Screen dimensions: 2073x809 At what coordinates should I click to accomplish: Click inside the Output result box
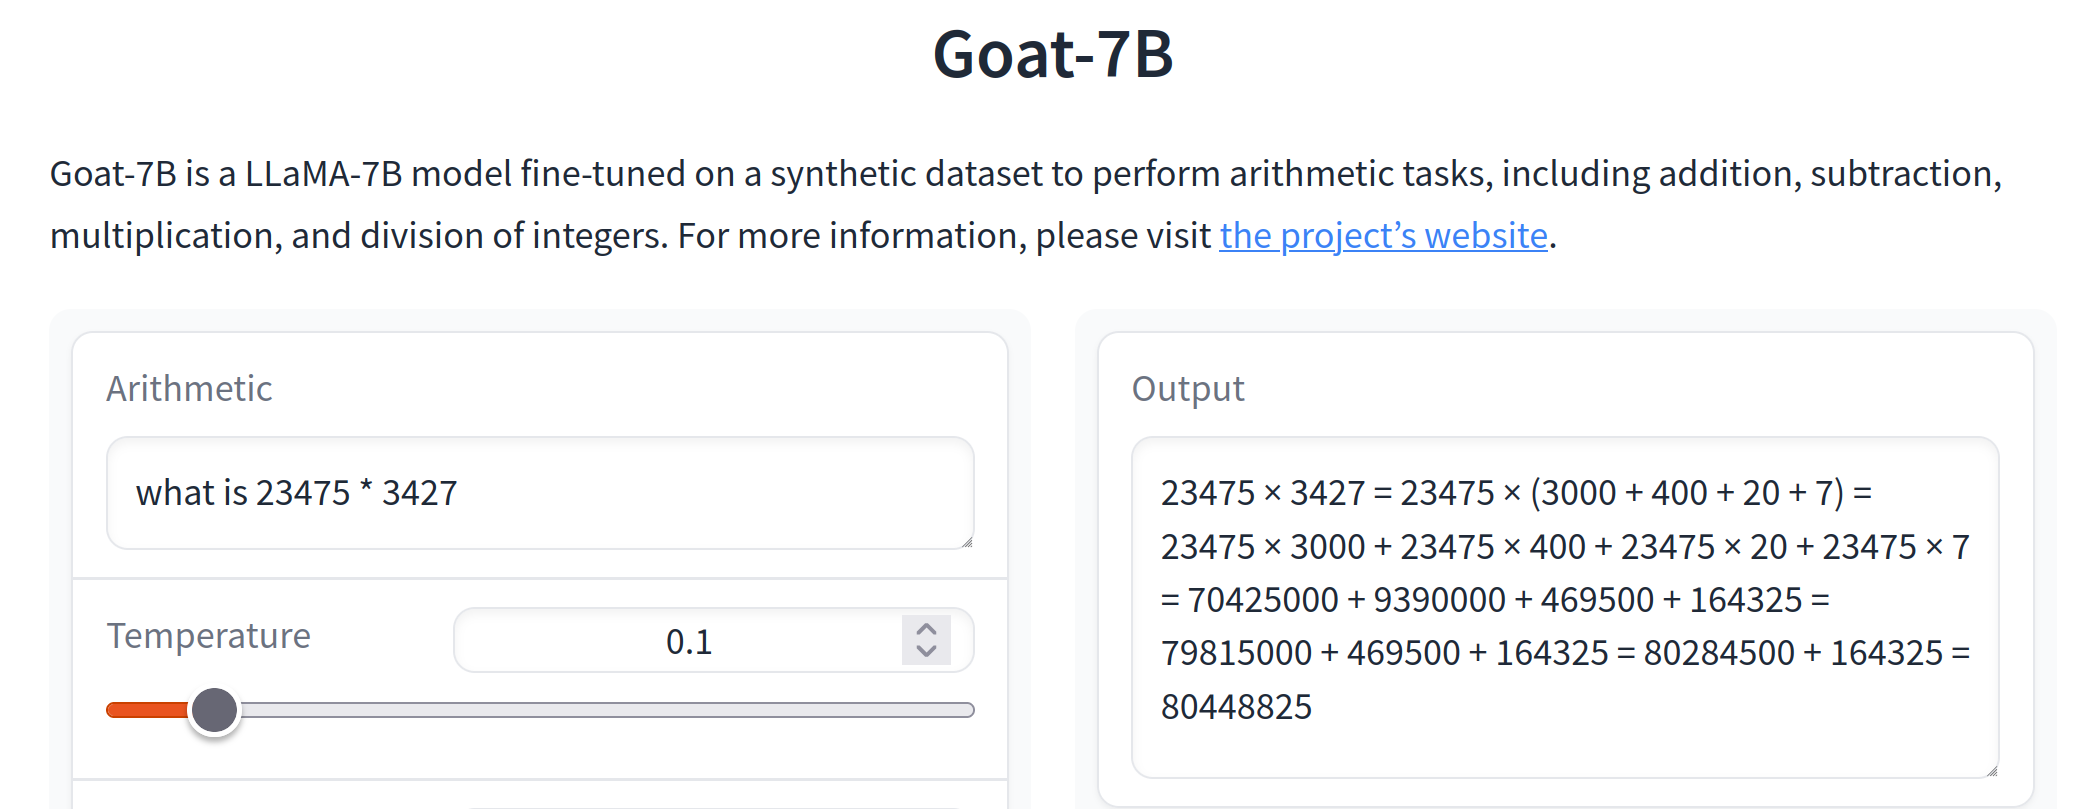coord(1565,607)
